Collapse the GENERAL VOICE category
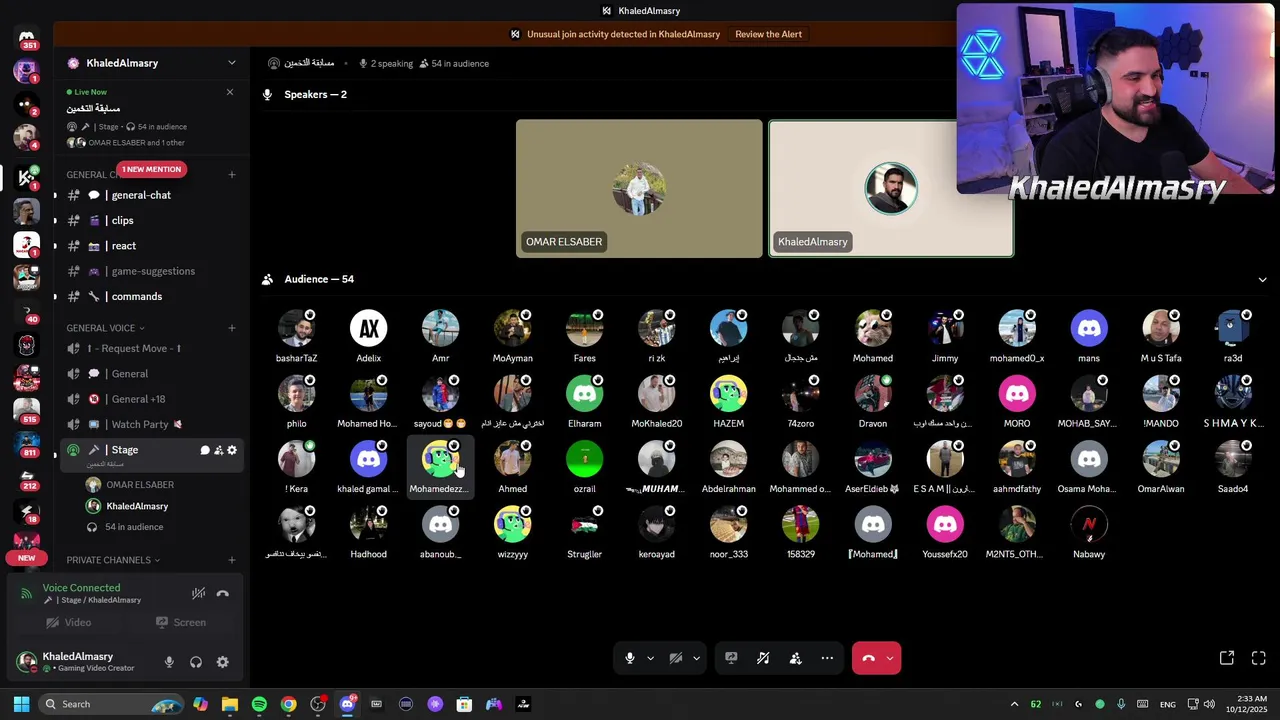 105,328
